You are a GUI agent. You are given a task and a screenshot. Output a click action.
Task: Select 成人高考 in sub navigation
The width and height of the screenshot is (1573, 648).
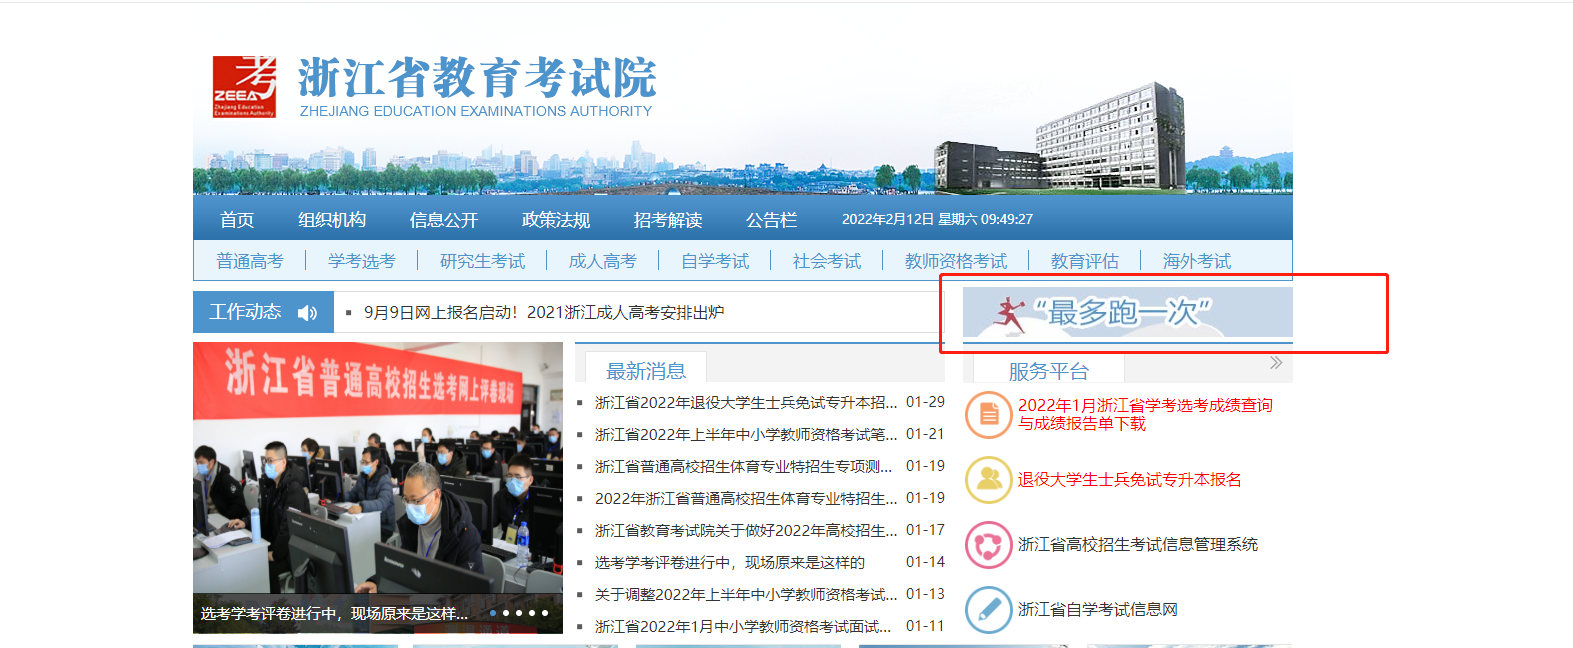pos(603,261)
